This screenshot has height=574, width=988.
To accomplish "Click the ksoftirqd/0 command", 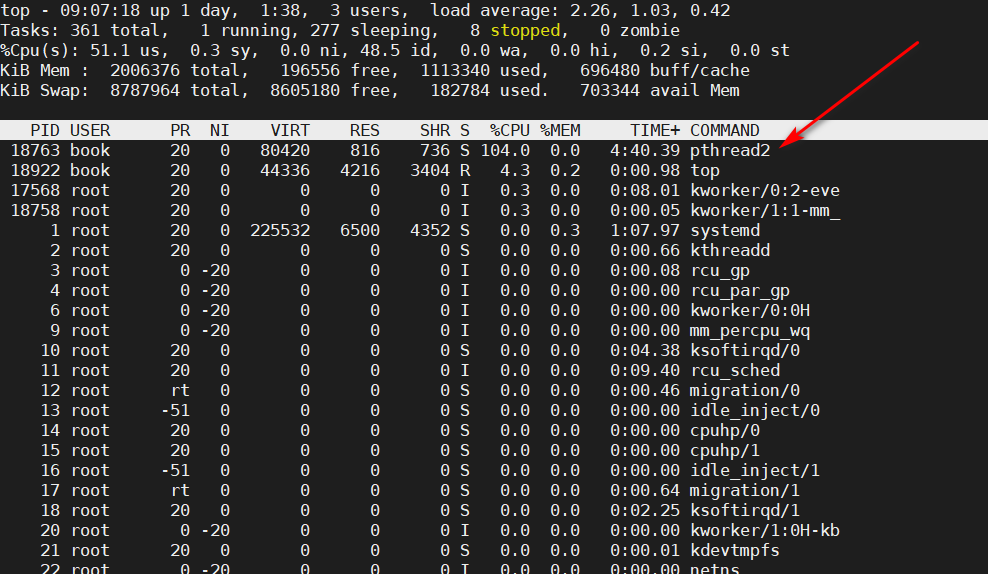I will coord(745,350).
